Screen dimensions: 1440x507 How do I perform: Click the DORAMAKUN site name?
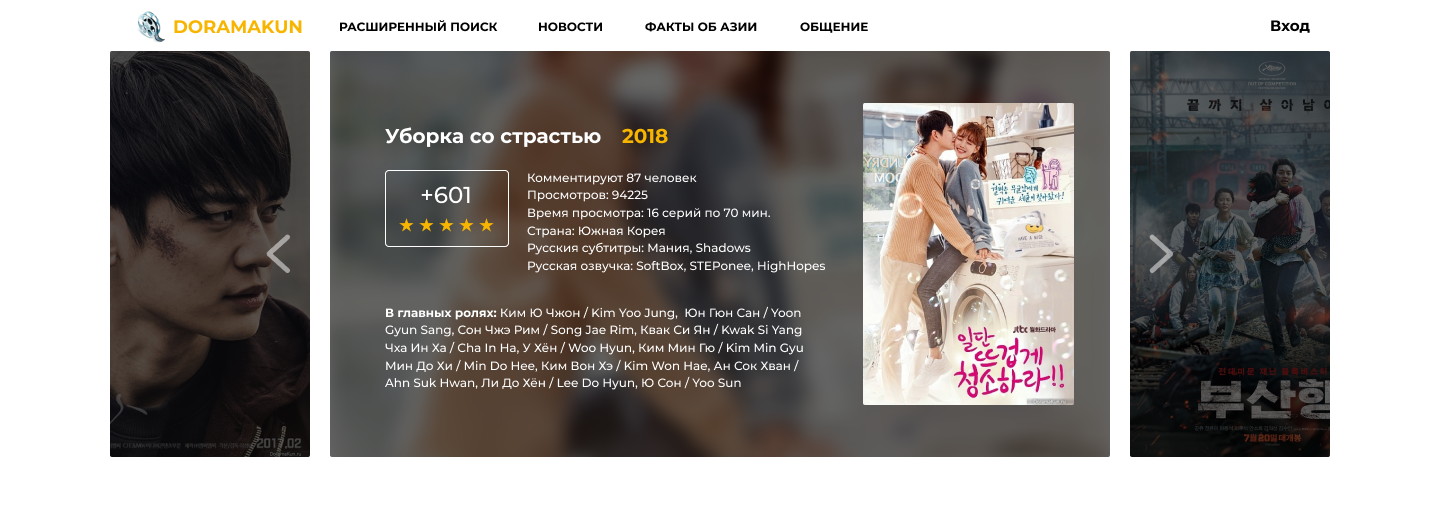click(x=238, y=27)
